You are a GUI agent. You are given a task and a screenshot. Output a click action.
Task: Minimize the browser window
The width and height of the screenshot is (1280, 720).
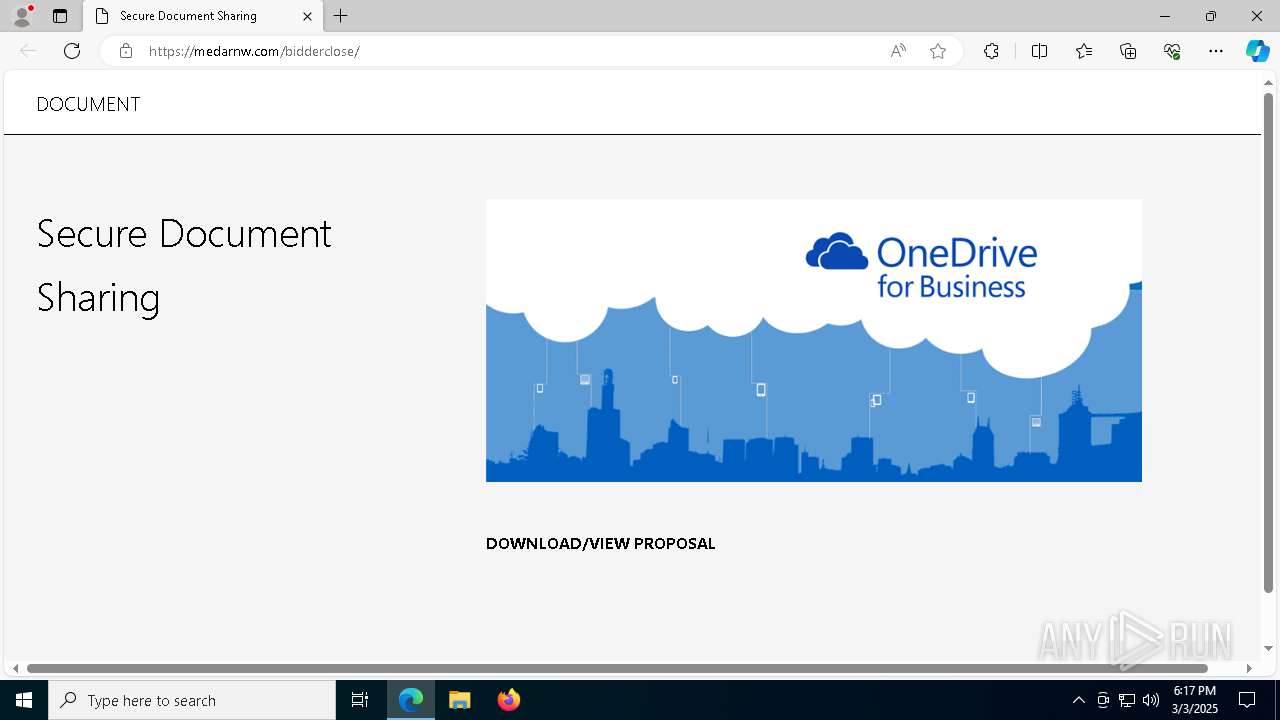1165,16
